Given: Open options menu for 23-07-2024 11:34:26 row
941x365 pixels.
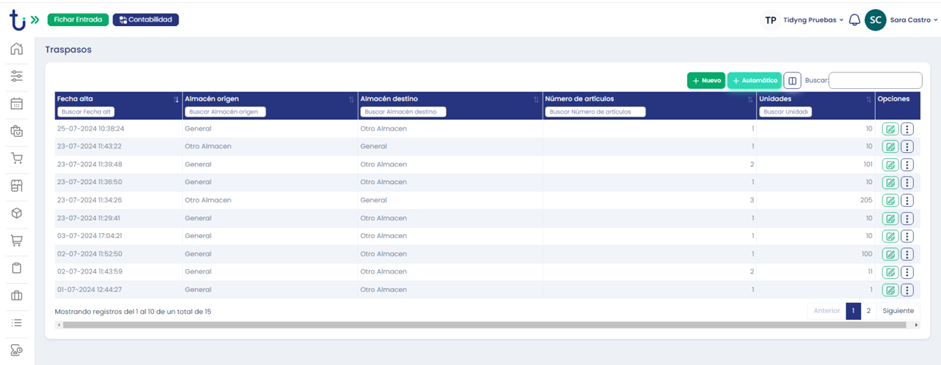Looking at the screenshot, I should 907,201.
